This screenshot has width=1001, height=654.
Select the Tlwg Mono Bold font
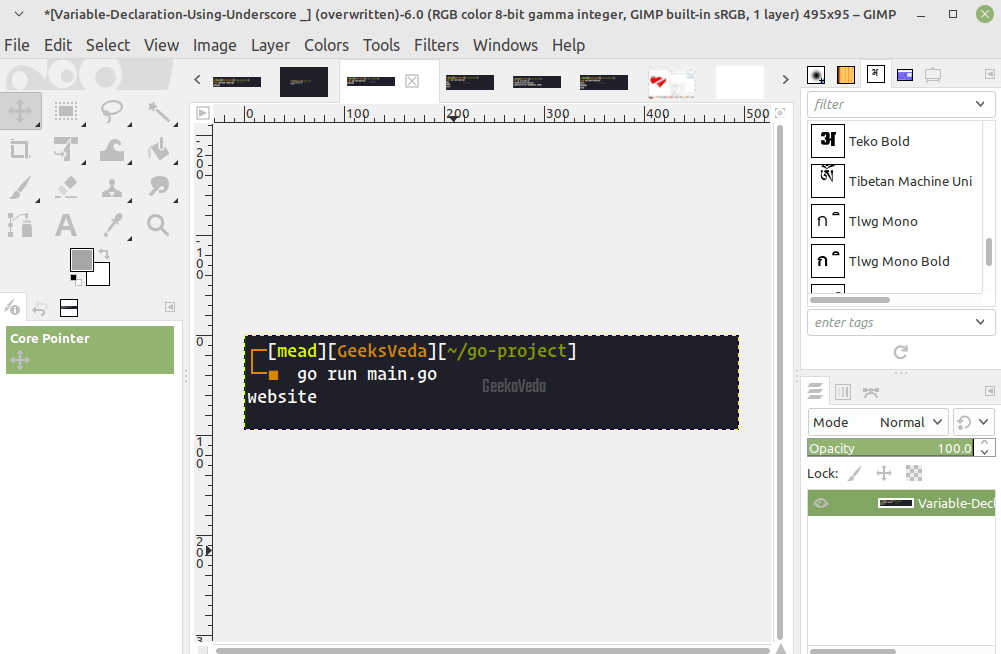(x=895, y=261)
